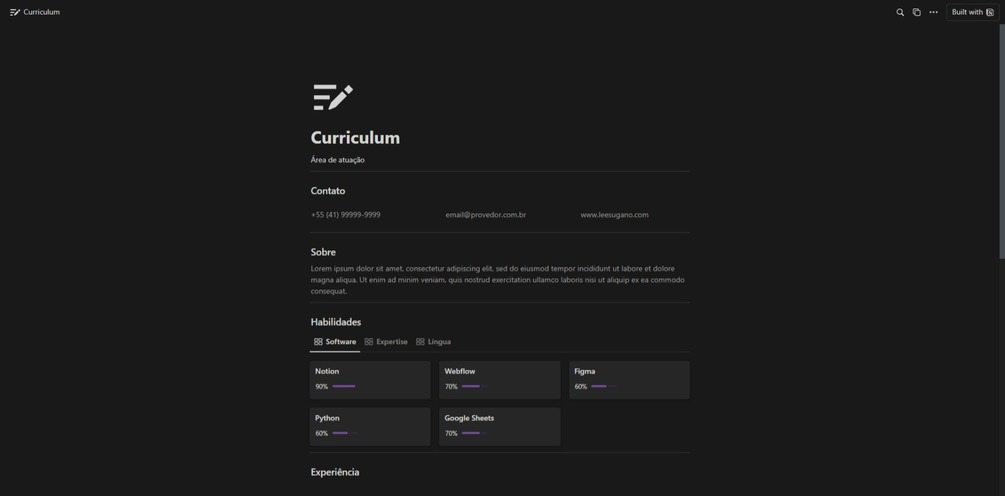The image size is (1005, 496).
Task: Switch to the Língua tab
Action: [x=433, y=342]
